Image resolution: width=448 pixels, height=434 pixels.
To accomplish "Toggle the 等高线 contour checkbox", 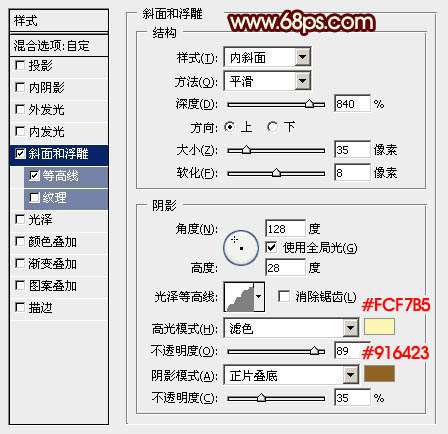I will coord(34,176).
